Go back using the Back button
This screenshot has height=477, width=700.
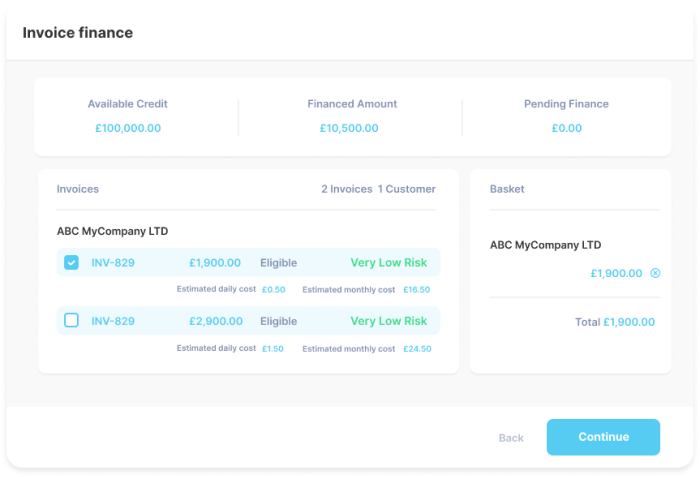click(511, 438)
